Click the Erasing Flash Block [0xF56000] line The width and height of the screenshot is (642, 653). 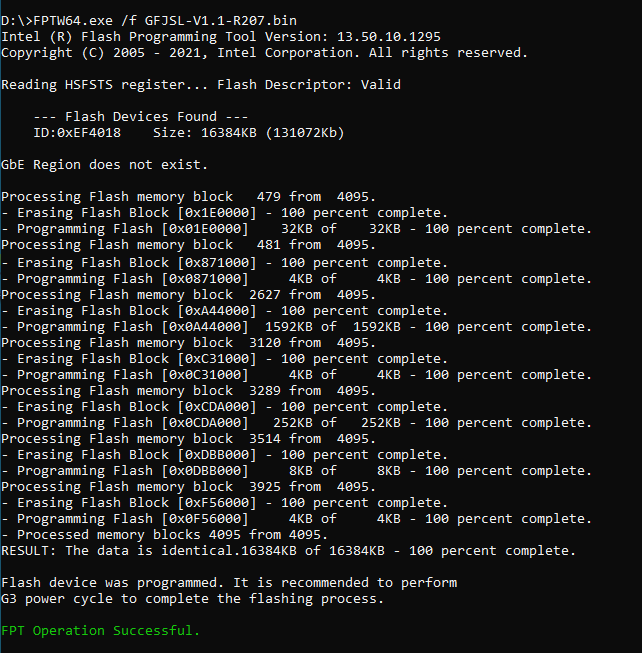224,503
